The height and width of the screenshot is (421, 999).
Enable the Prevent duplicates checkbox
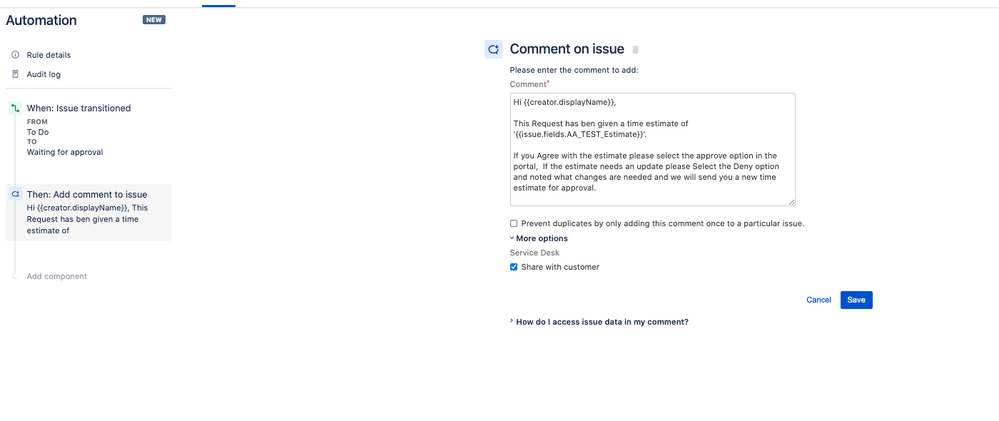(514, 224)
